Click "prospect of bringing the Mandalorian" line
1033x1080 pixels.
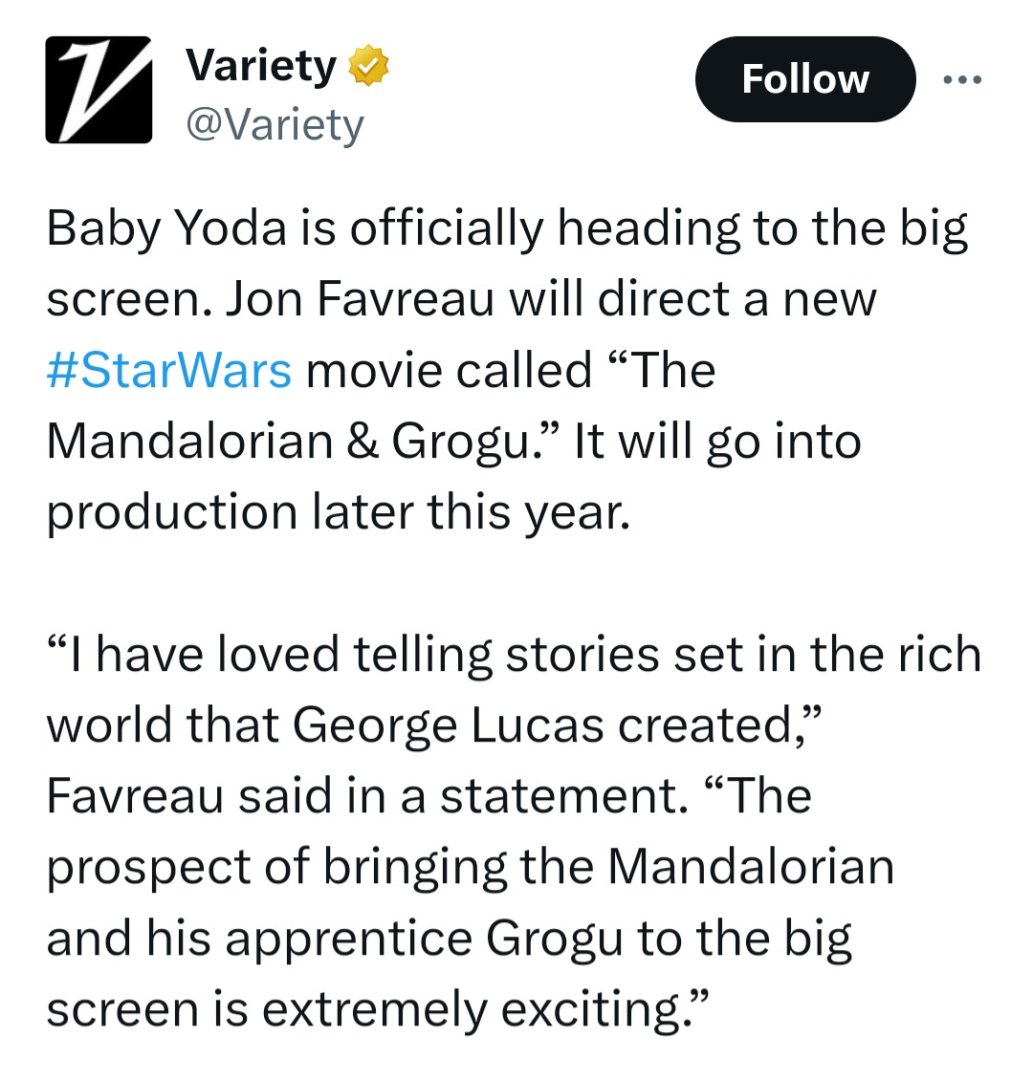(469, 867)
